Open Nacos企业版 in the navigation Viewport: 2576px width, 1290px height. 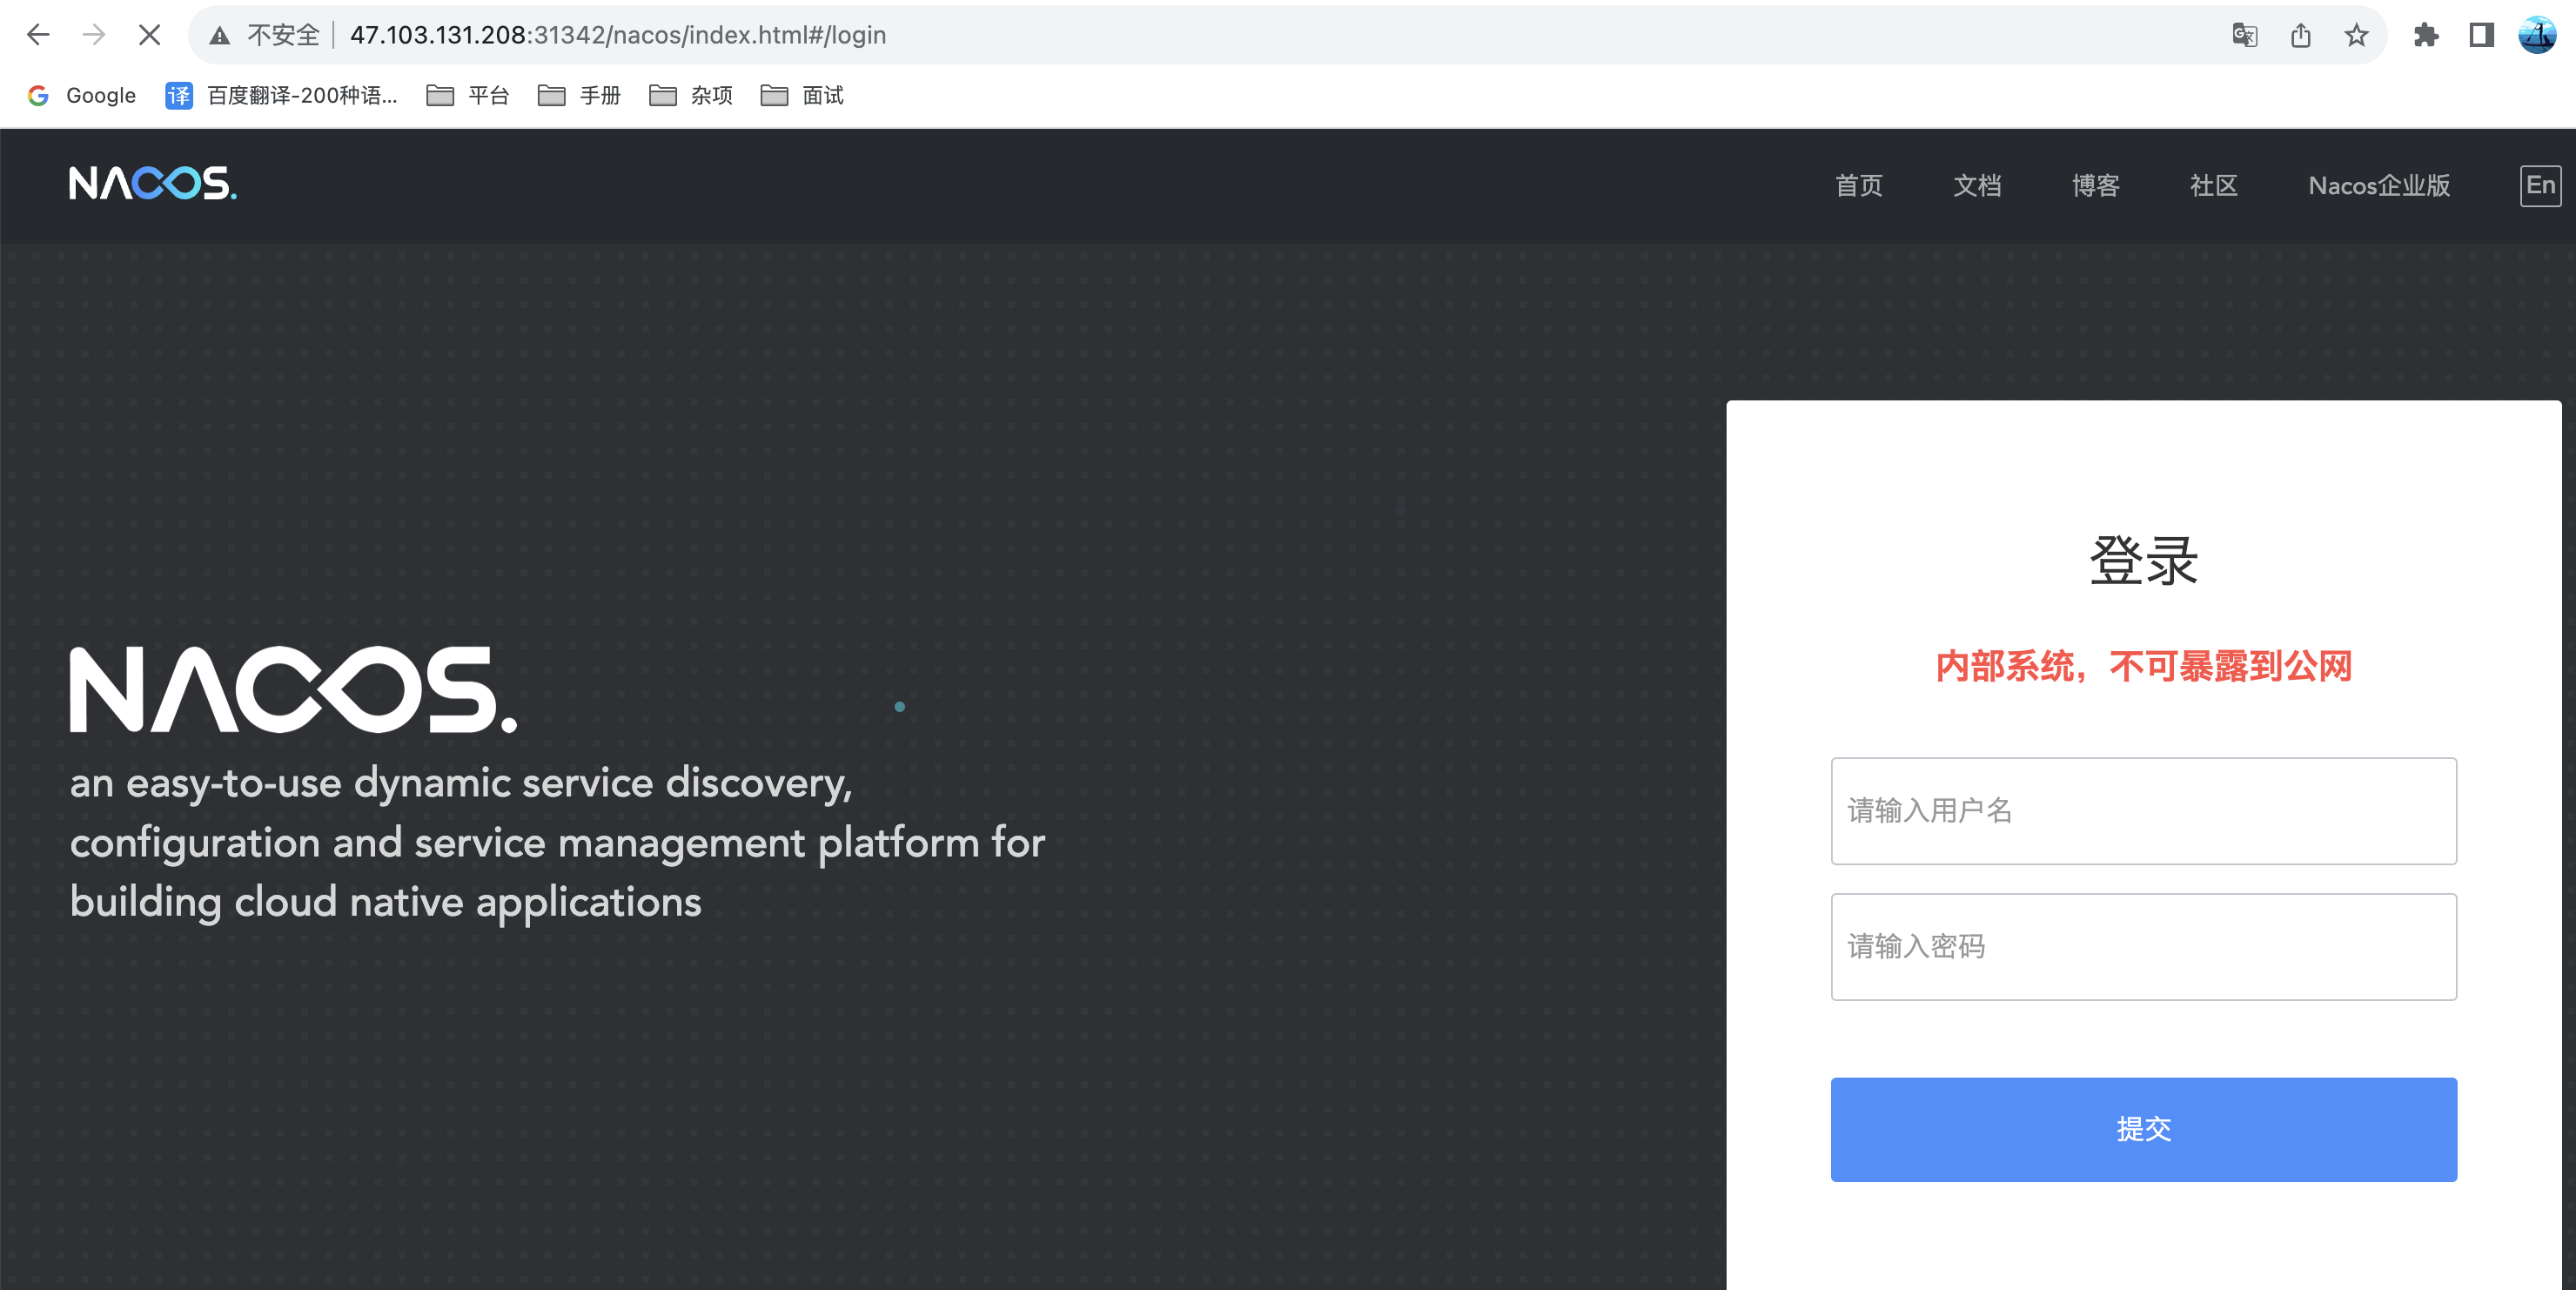pos(2379,186)
